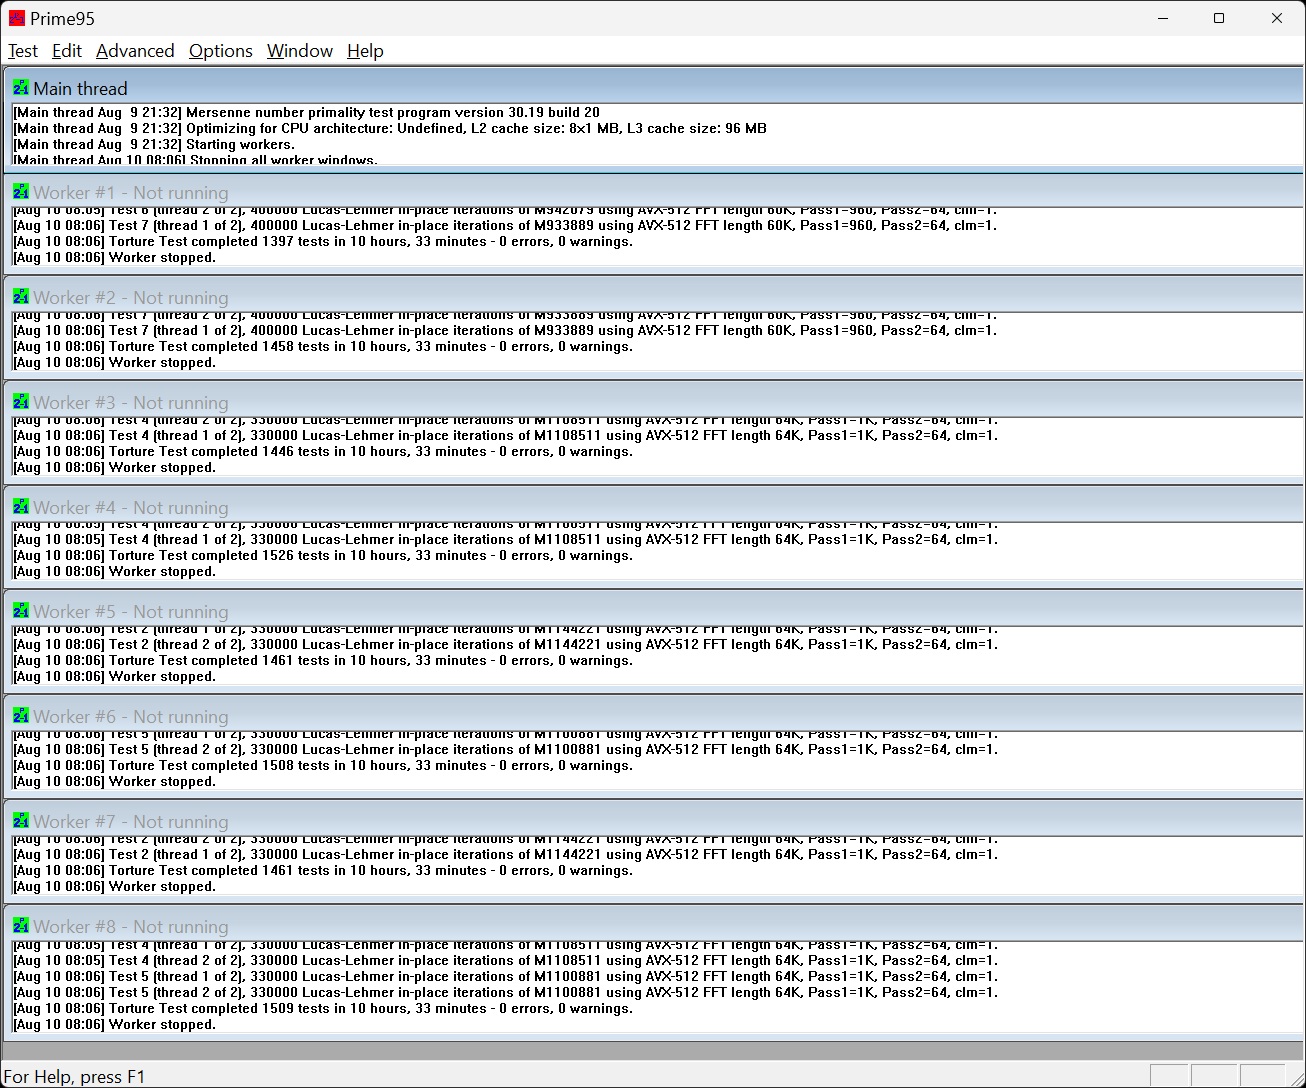
Task: Activate the Worker #4 - Not running title bar
Action: point(654,507)
